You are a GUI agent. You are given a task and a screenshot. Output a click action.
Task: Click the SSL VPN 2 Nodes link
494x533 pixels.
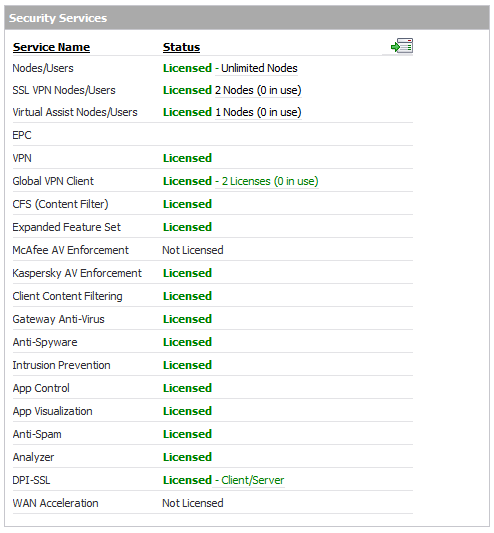(258, 90)
